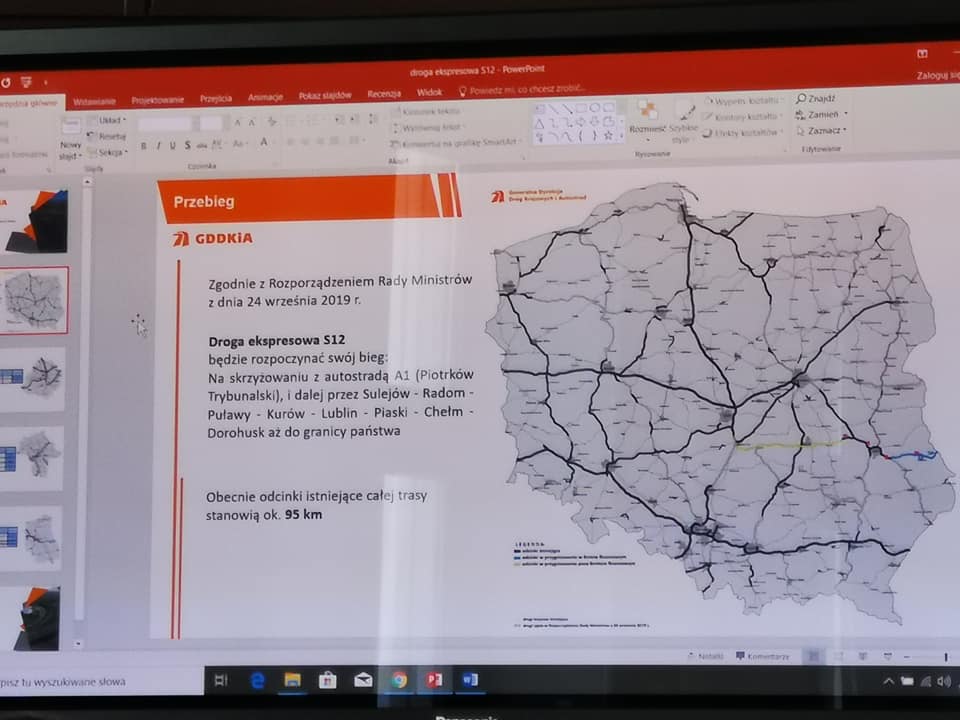Image resolution: width=960 pixels, height=720 pixels.
Task: Click Znajdź search icon in ribbon
Action: [x=816, y=99]
